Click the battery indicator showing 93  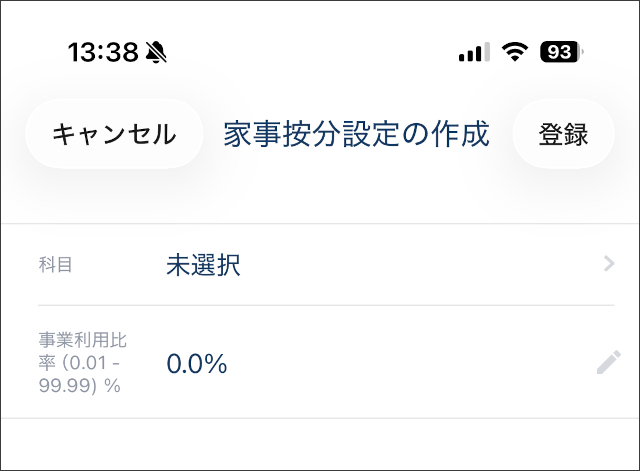561,52
